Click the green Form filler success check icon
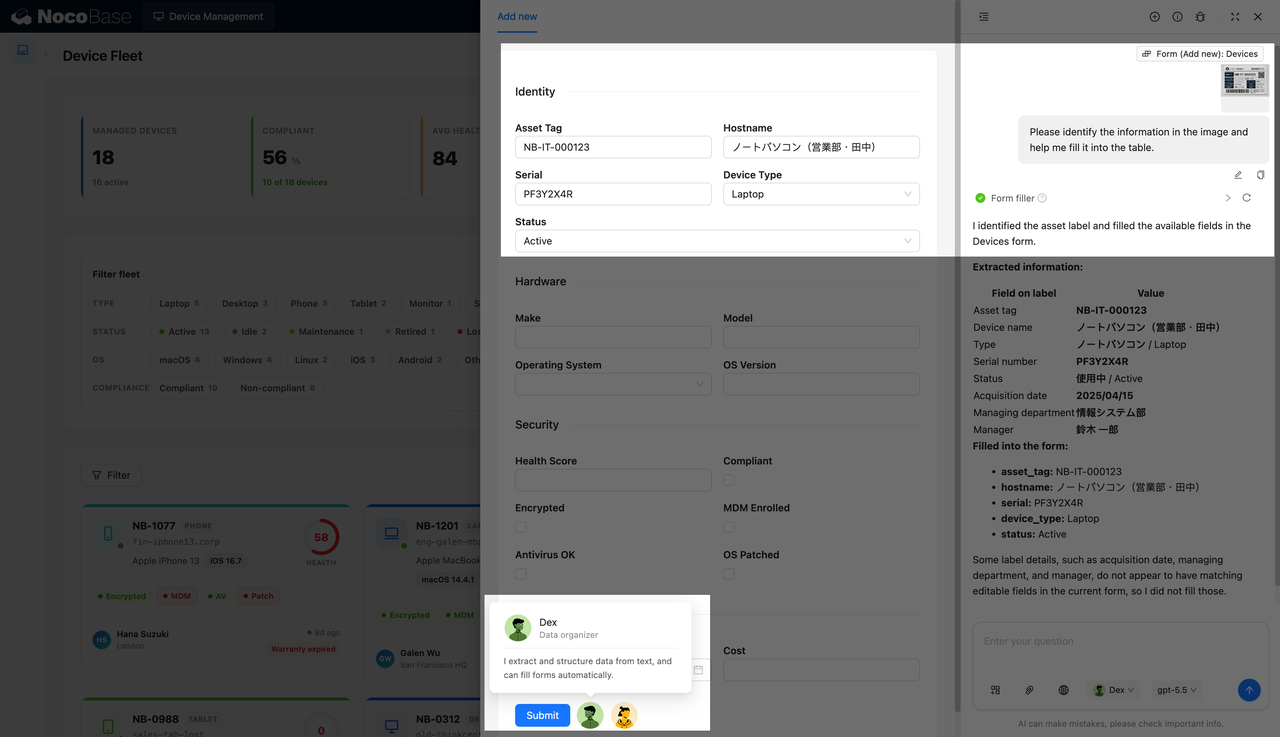 [980, 198]
